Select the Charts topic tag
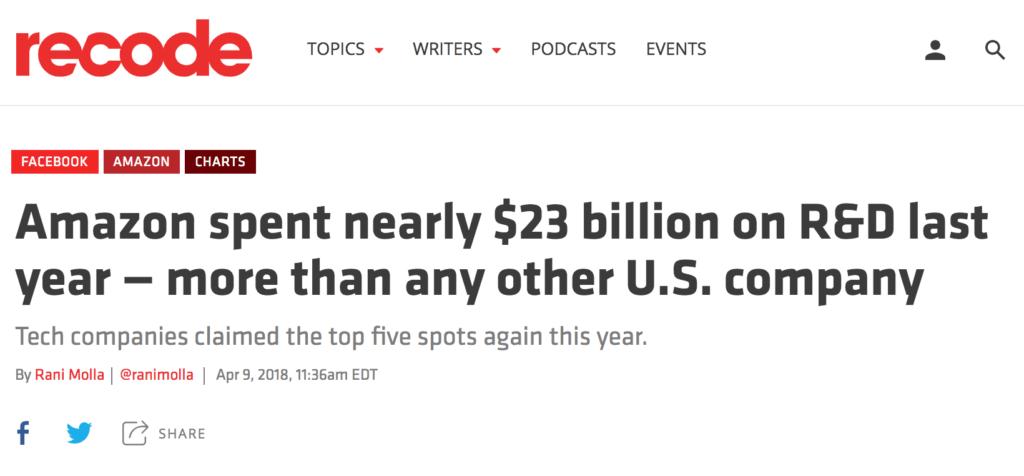The width and height of the screenshot is (1024, 476). pos(220,162)
